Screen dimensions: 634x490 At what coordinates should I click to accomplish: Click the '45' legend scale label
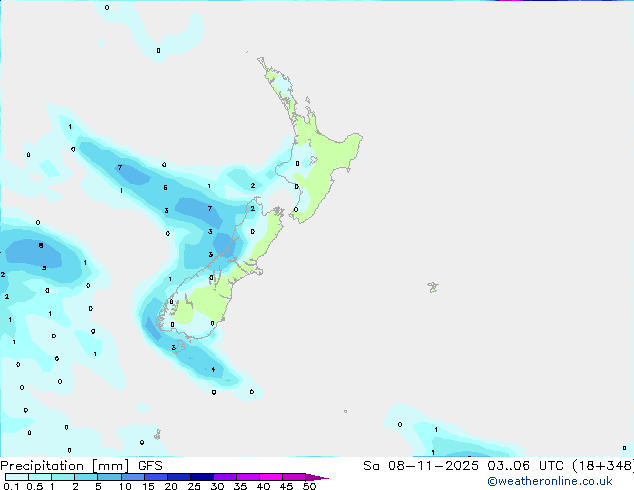[x=286, y=486]
